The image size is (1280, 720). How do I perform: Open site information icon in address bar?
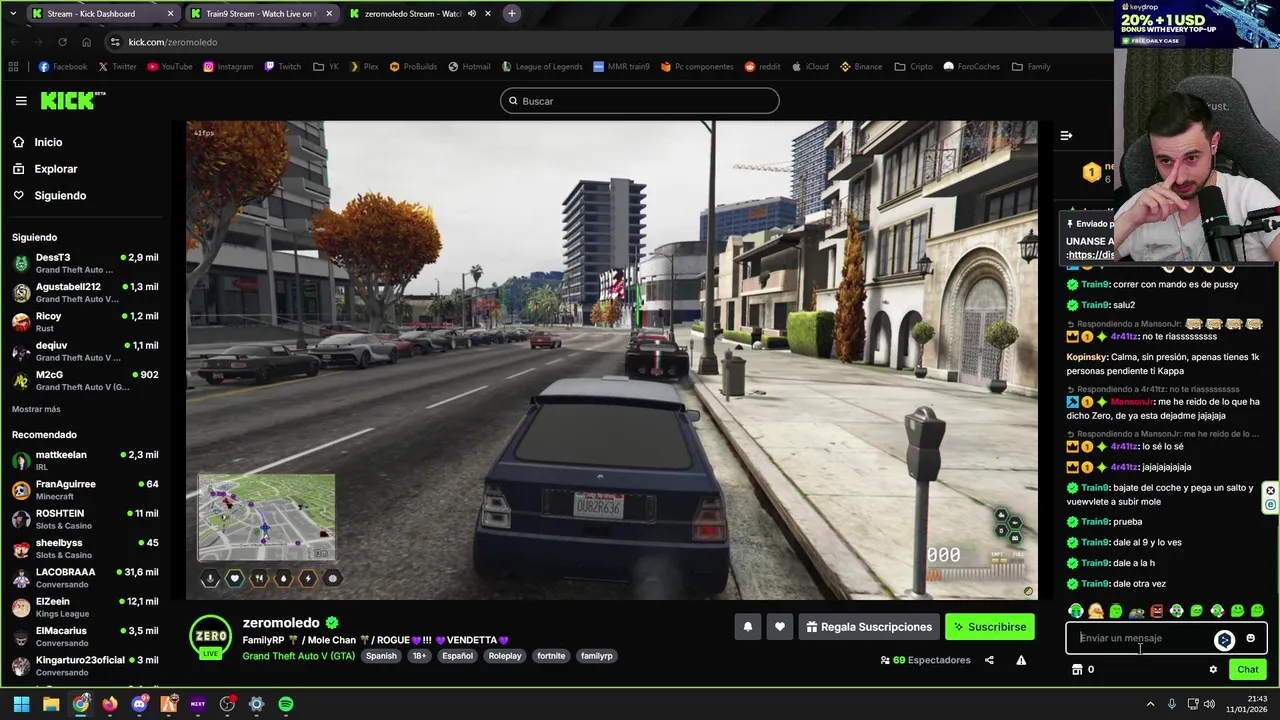(x=115, y=42)
